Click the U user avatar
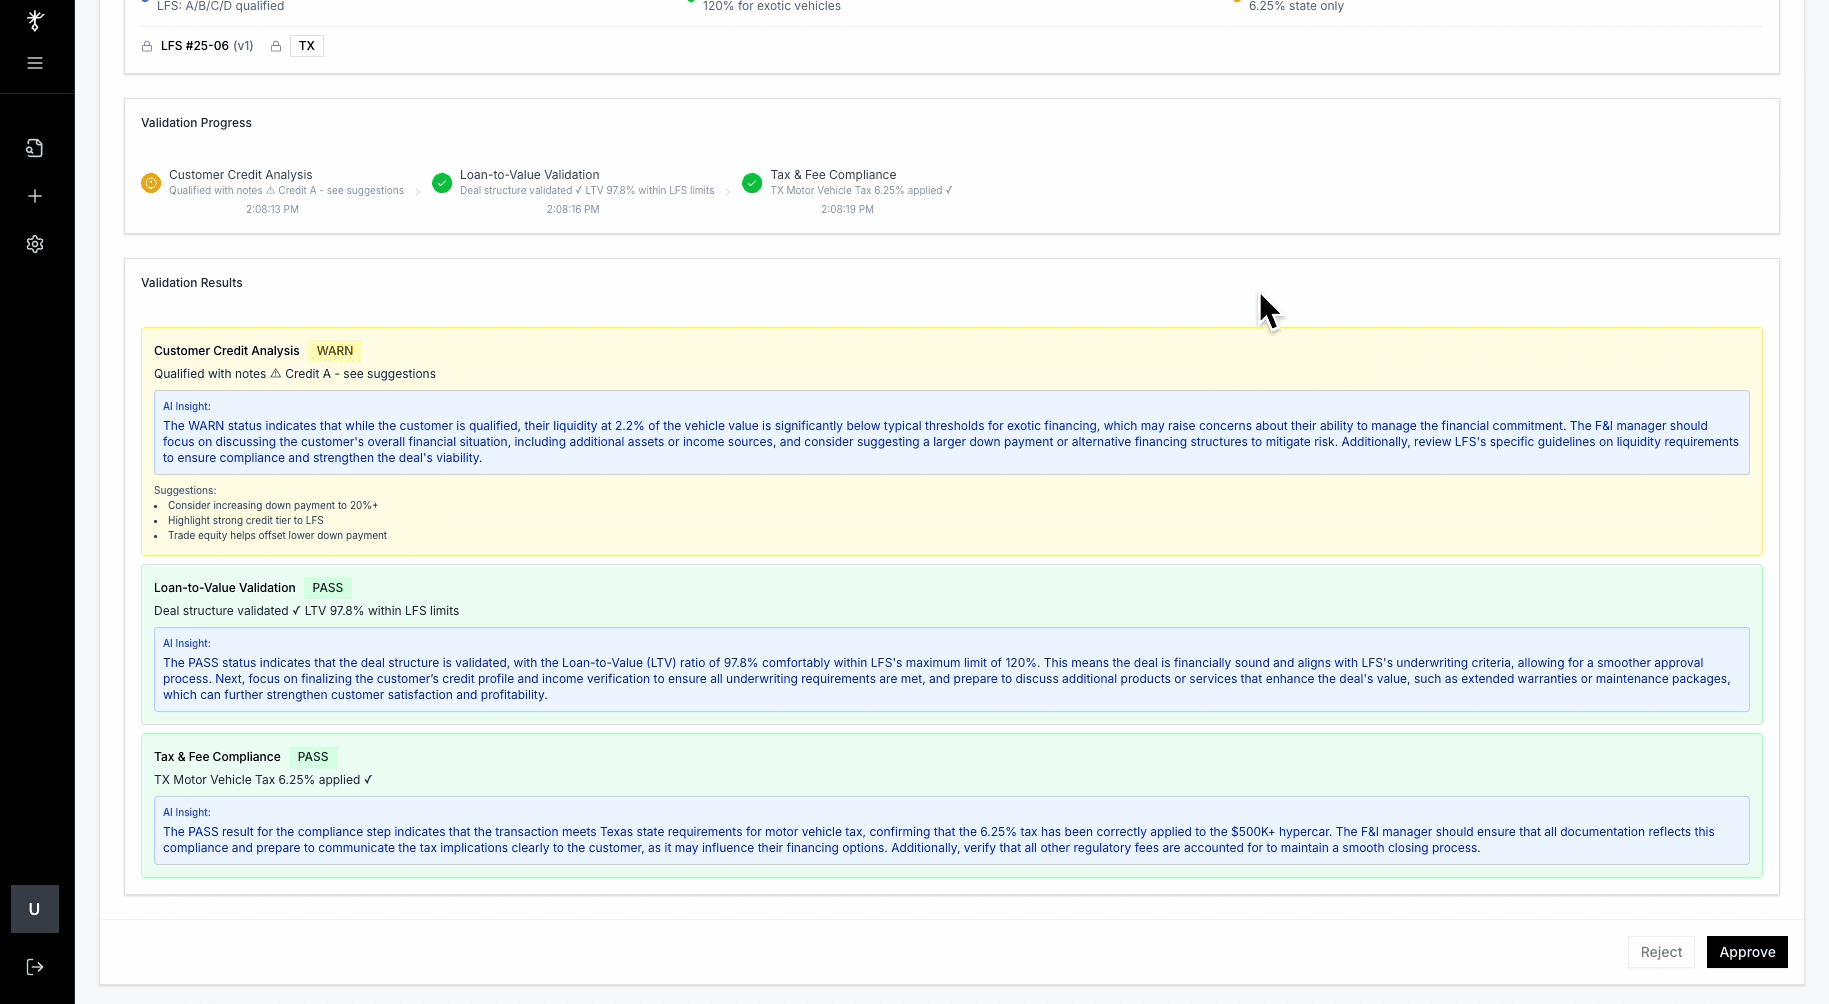Image resolution: width=1829 pixels, height=1004 pixels. pyautogui.click(x=35, y=909)
